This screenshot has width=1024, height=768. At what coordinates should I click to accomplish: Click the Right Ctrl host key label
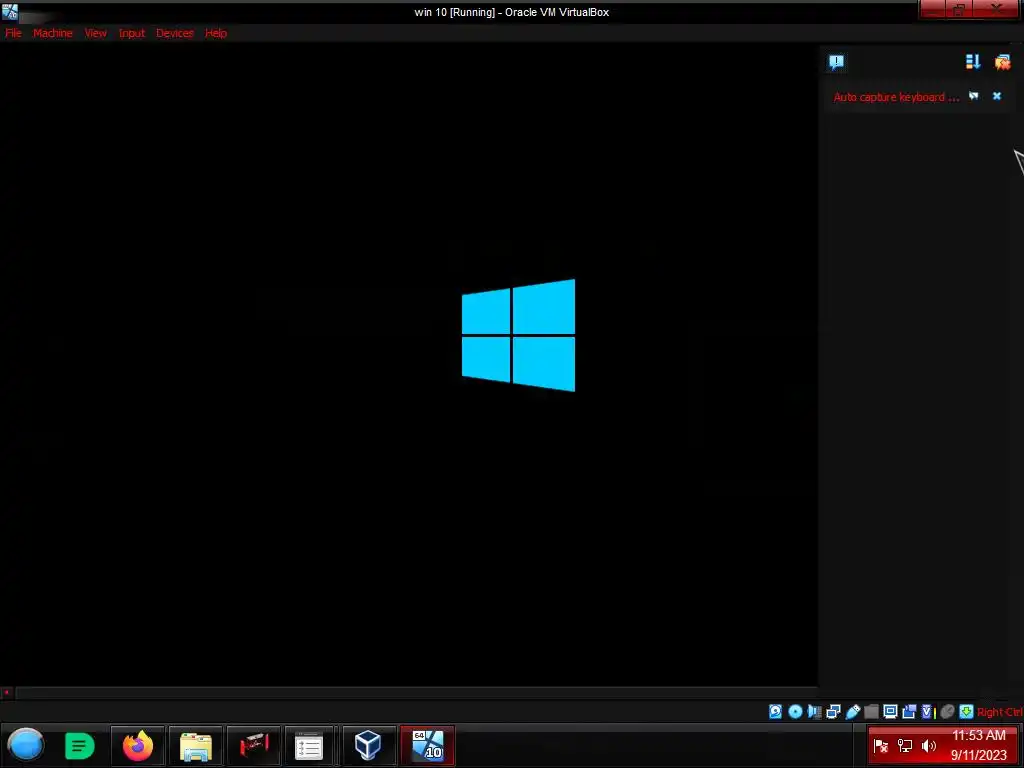click(1000, 712)
